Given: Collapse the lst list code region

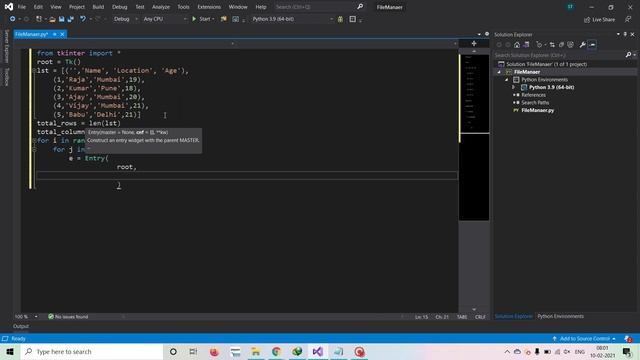Looking at the screenshot, I should (34, 71).
